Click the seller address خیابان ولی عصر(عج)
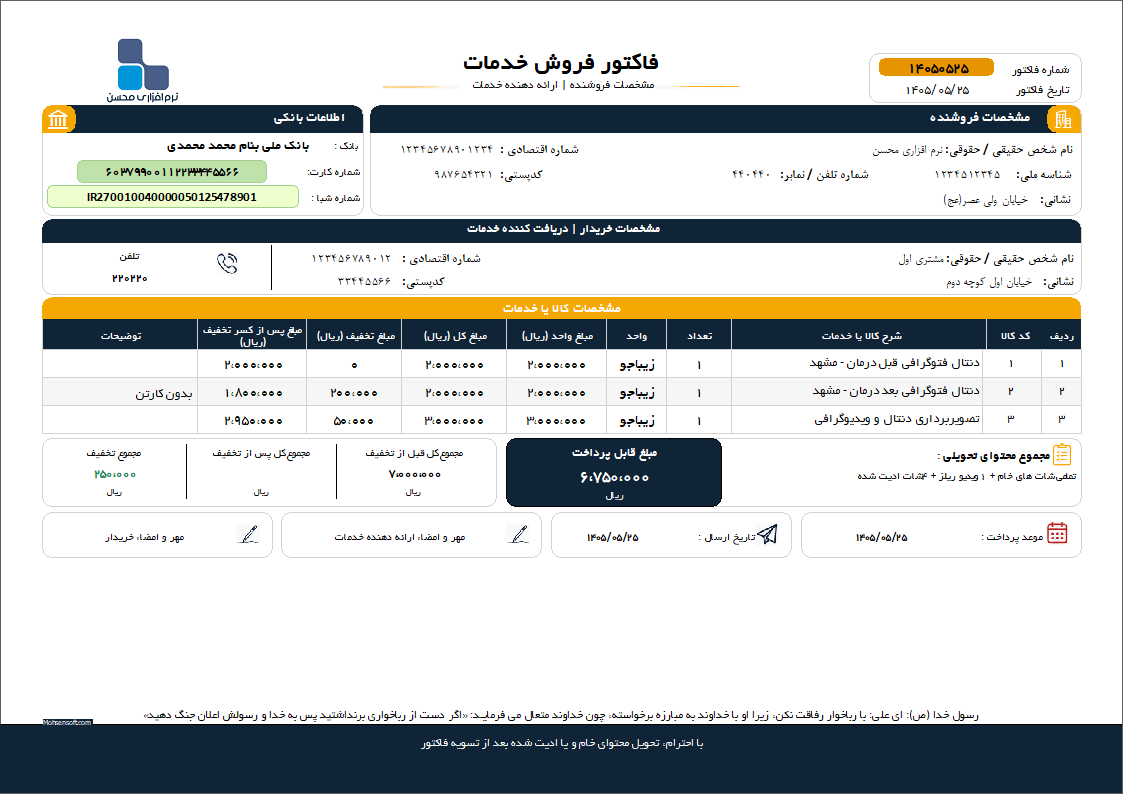Viewport: 1123px width, 794px height. coord(985,200)
